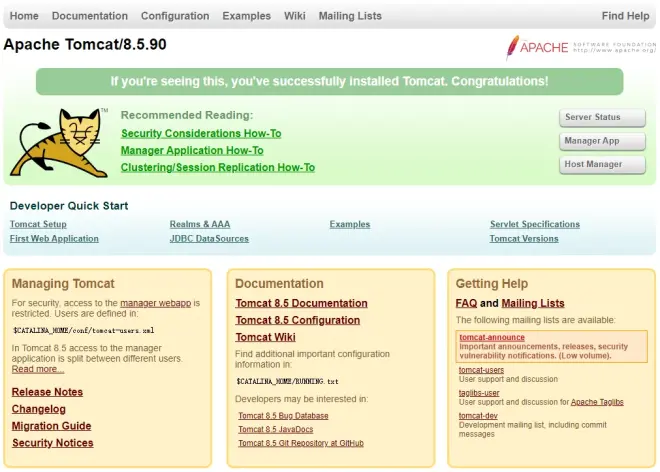Open the Tomcat Setup quick start link
Image resolution: width=660 pixels, height=472 pixels.
click(38, 224)
